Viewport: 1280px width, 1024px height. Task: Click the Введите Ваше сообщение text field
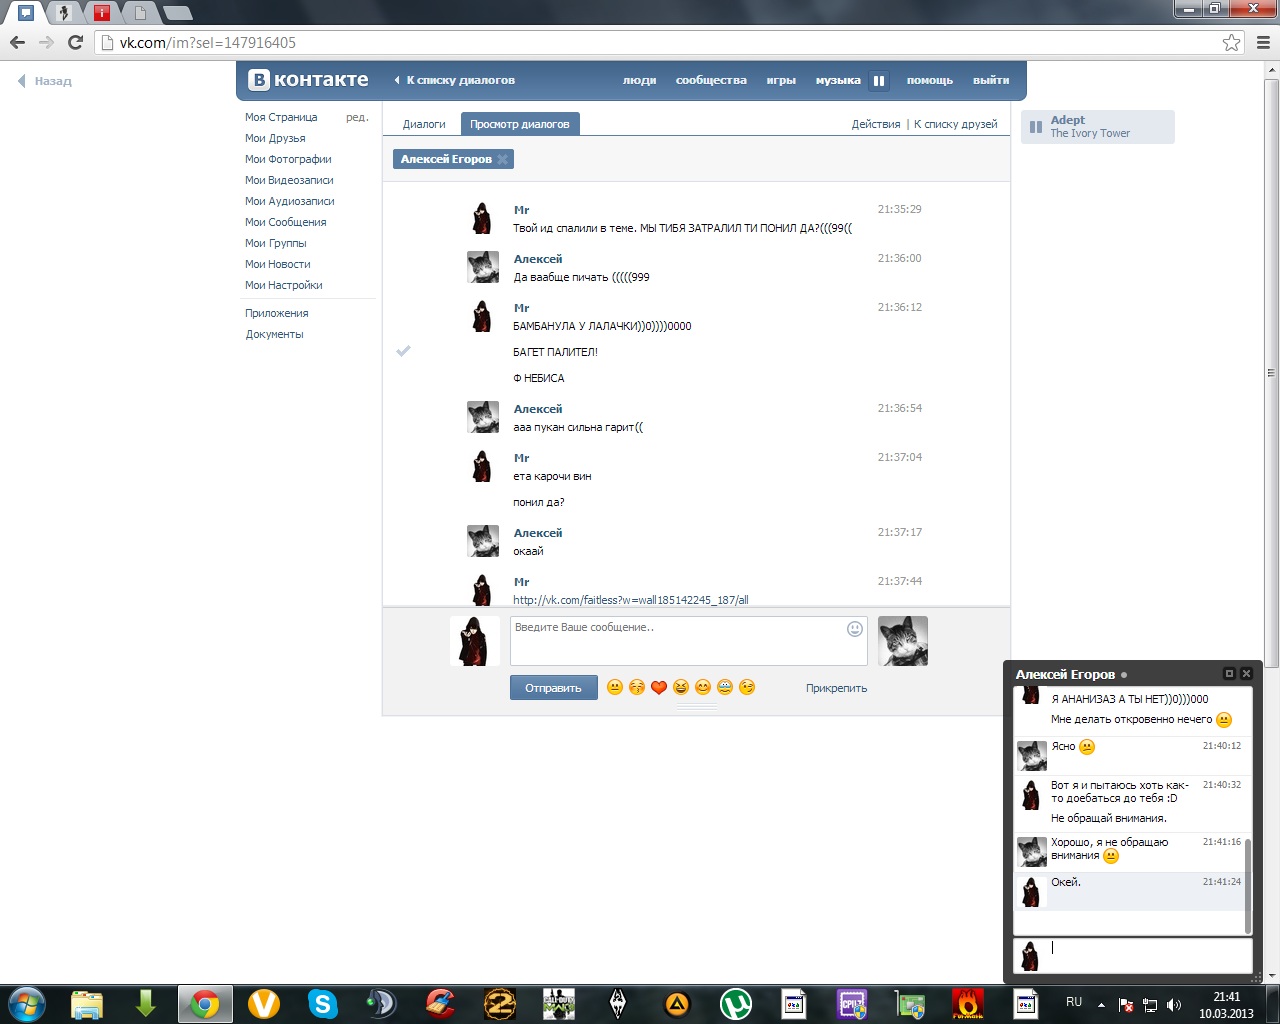tap(678, 640)
